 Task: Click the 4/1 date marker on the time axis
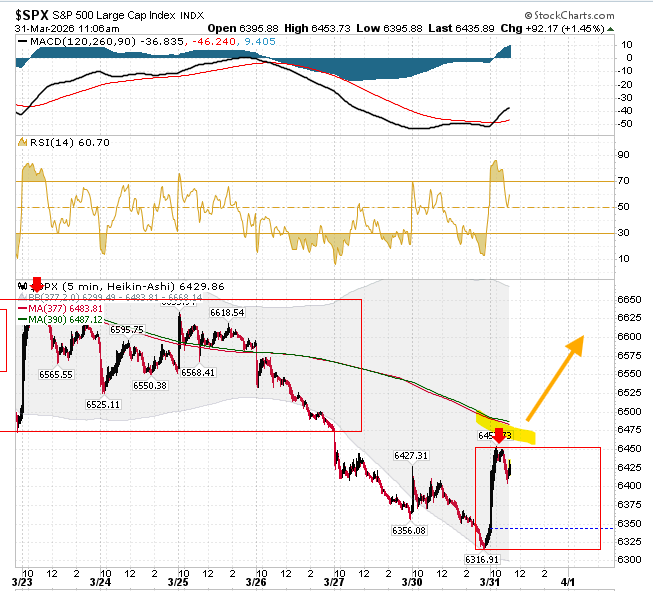tap(568, 582)
